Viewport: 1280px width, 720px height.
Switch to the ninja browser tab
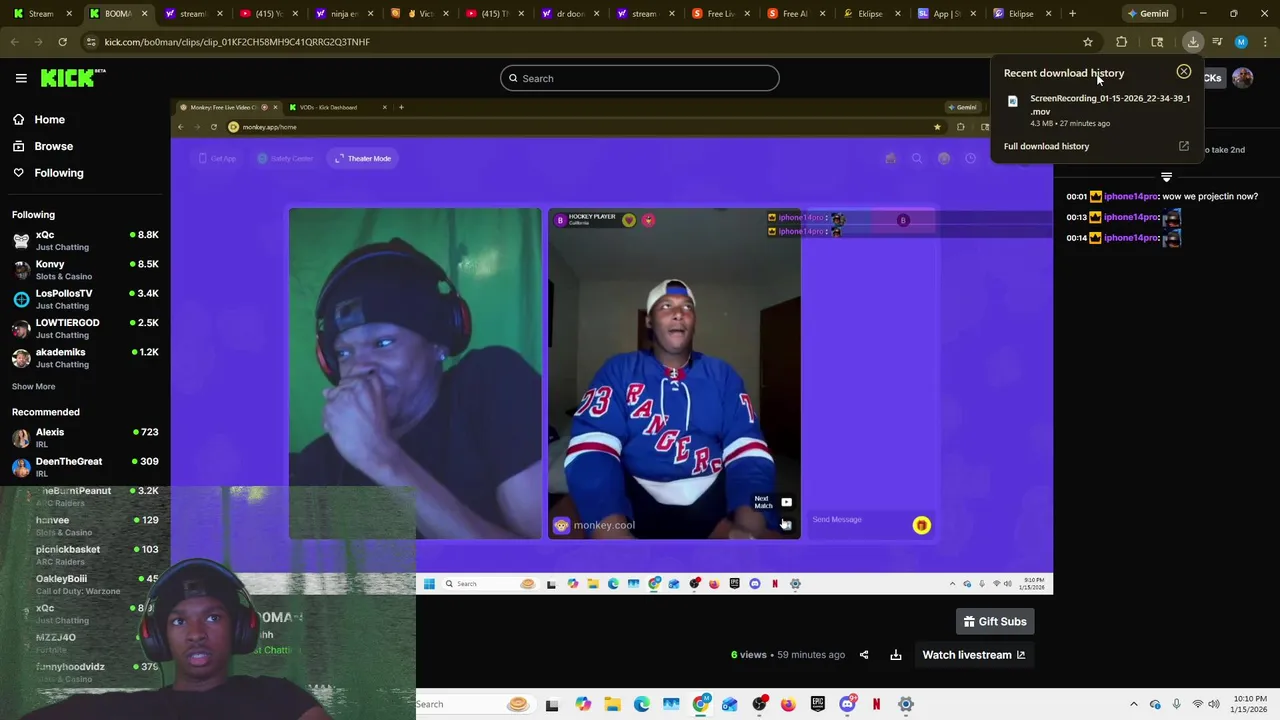coord(345,14)
